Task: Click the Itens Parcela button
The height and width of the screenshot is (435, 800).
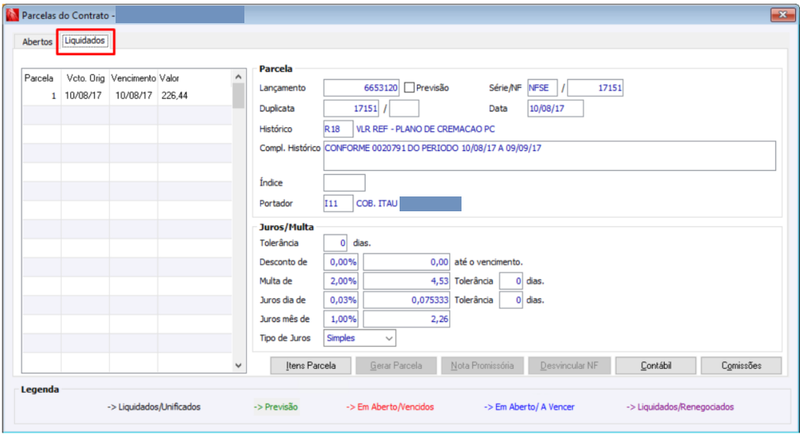Action: coord(311,366)
